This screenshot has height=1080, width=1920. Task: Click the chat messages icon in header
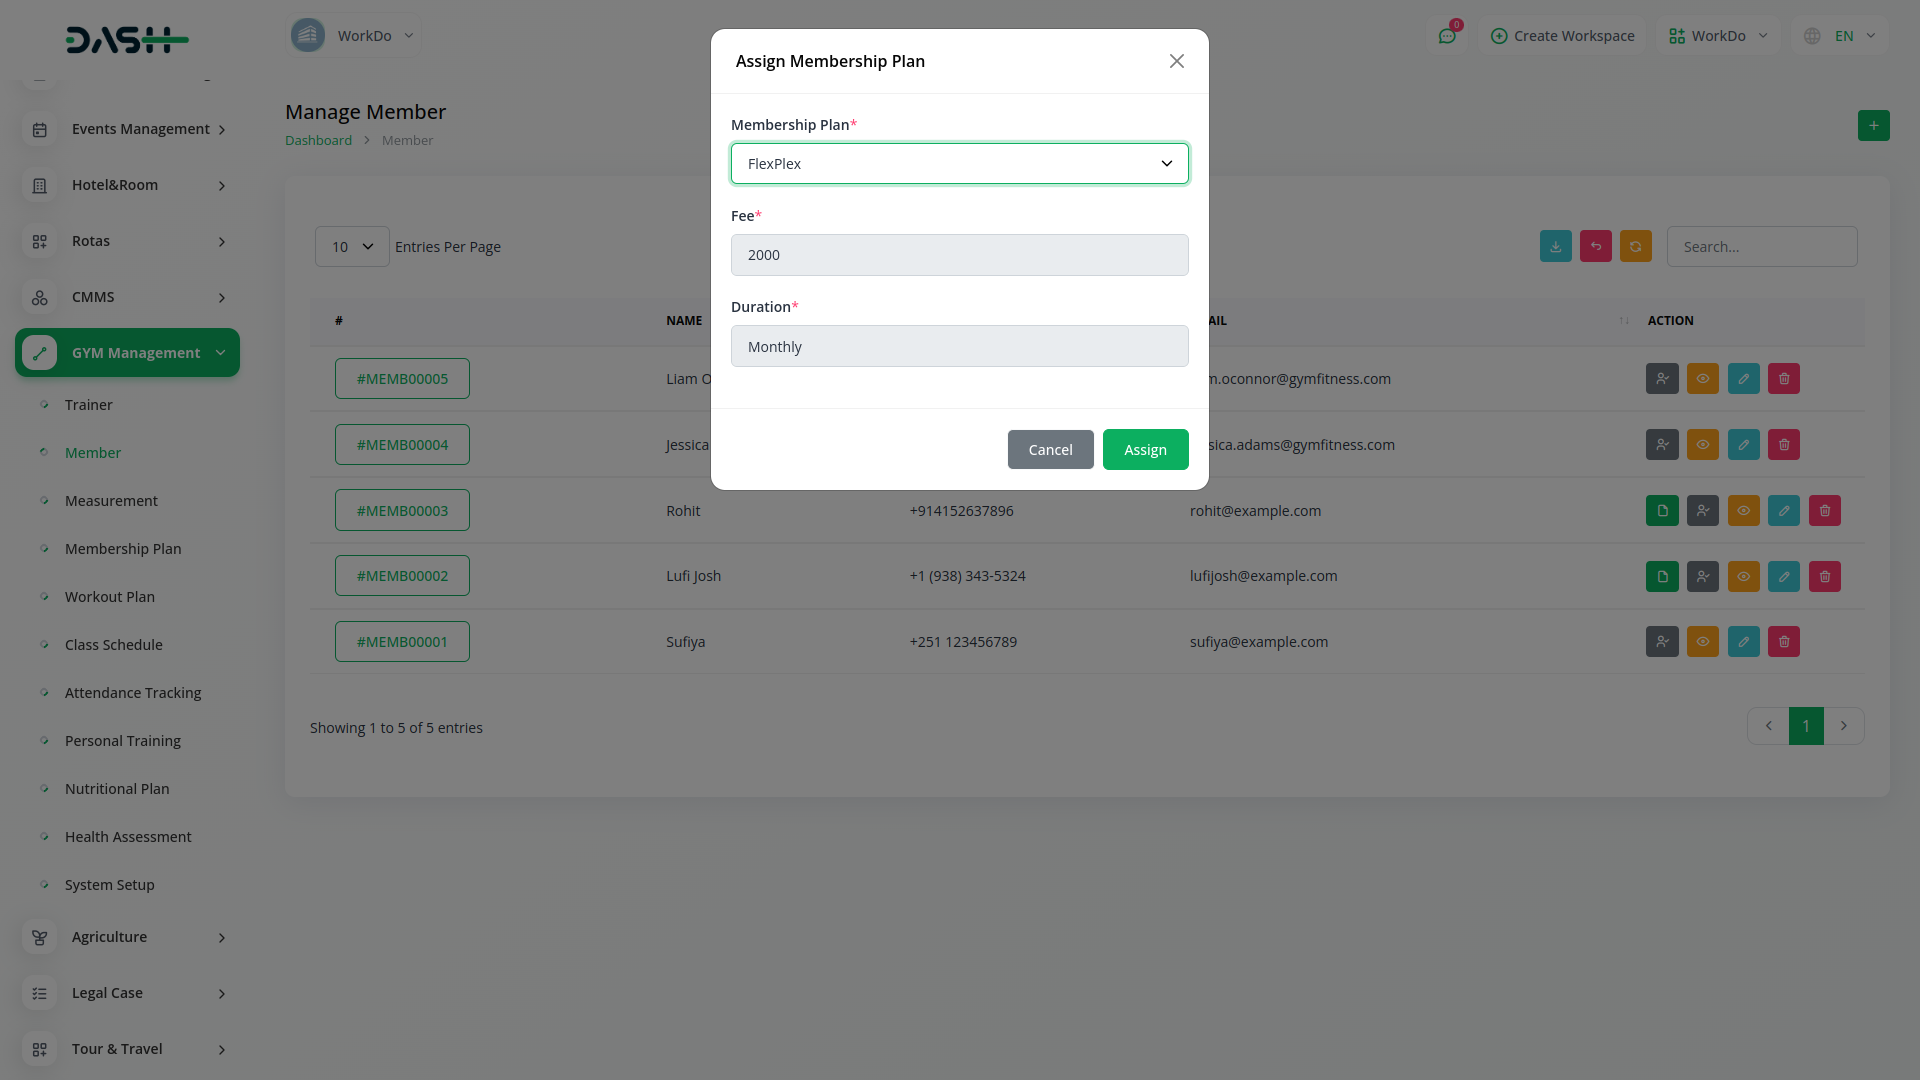[x=1447, y=36]
